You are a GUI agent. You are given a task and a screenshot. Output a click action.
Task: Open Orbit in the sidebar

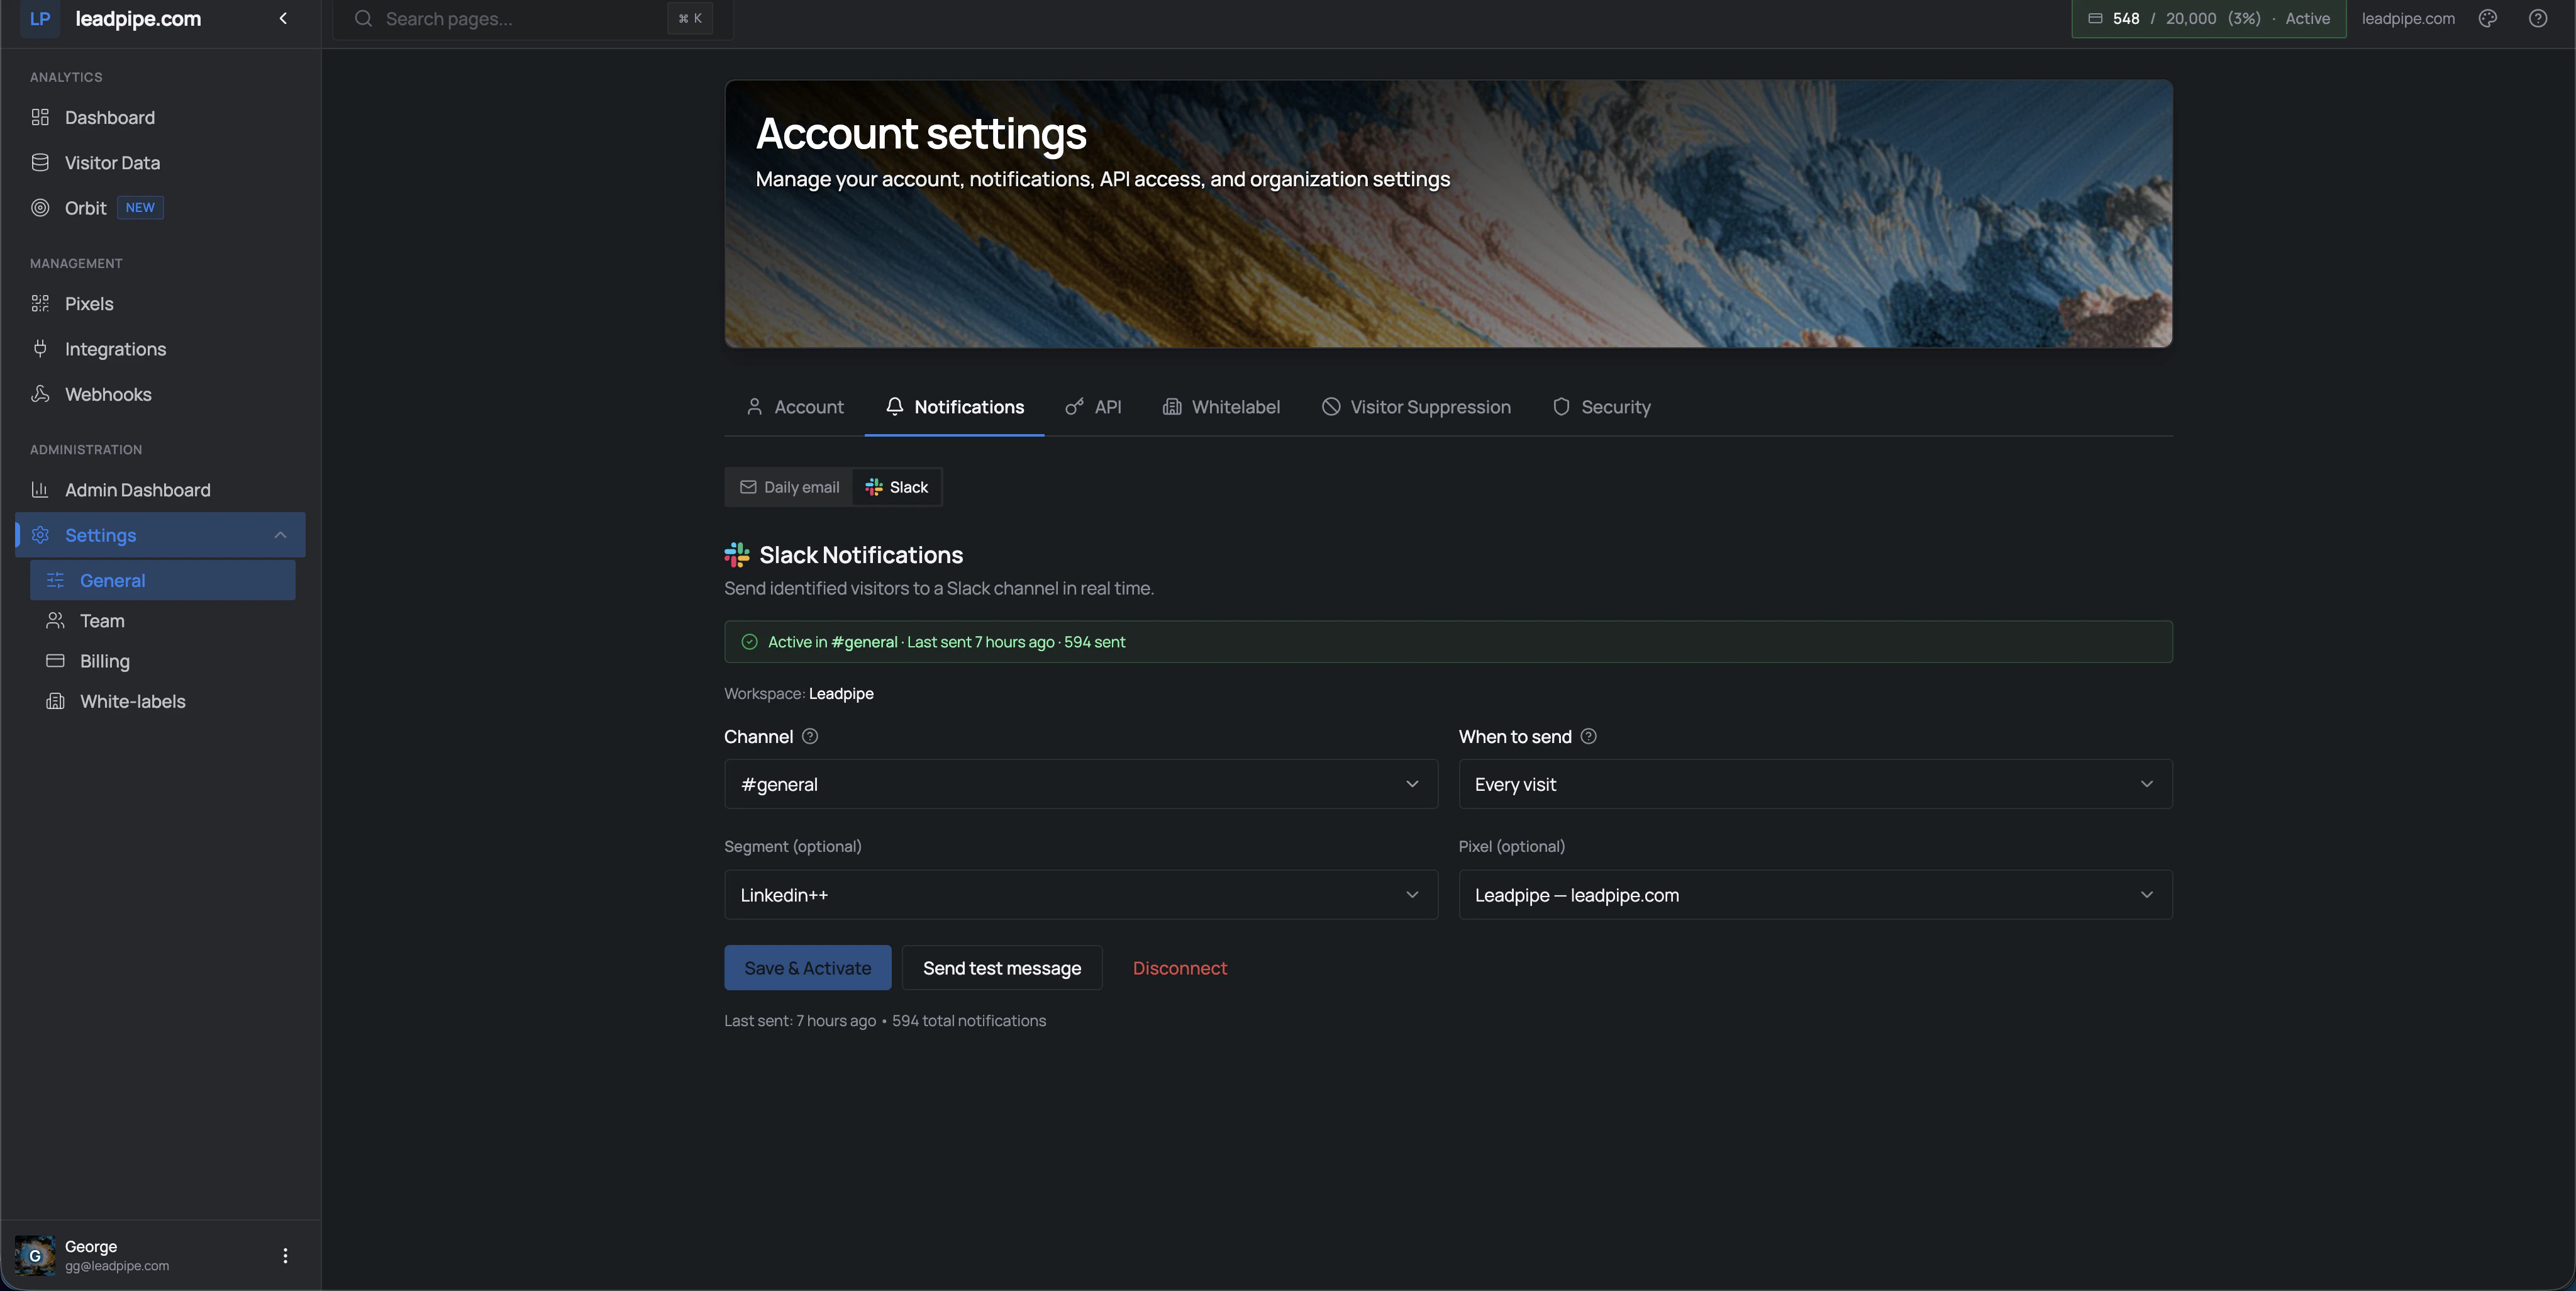86,208
